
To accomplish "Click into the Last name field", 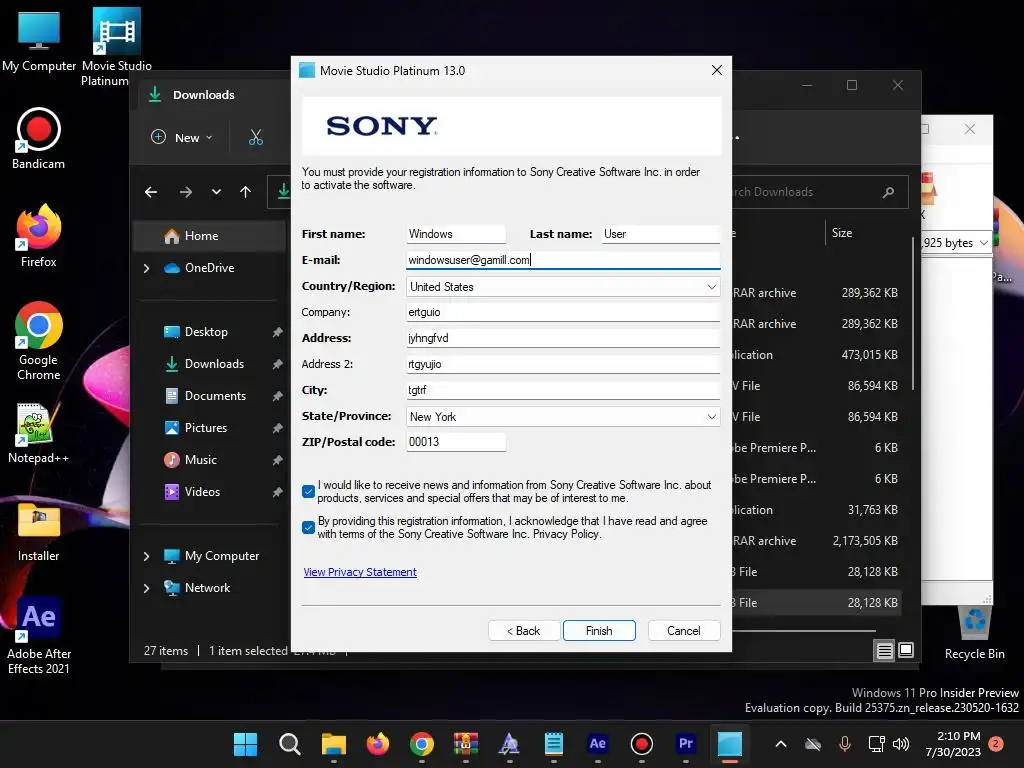I will click(661, 234).
